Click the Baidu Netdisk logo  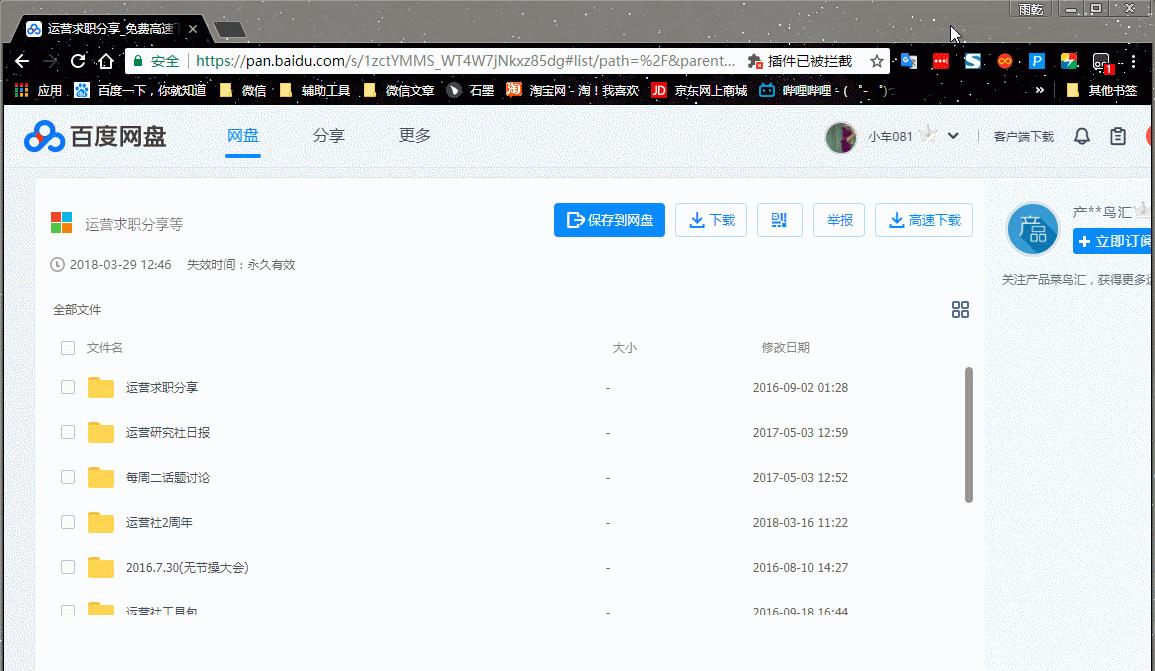click(96, 136)
